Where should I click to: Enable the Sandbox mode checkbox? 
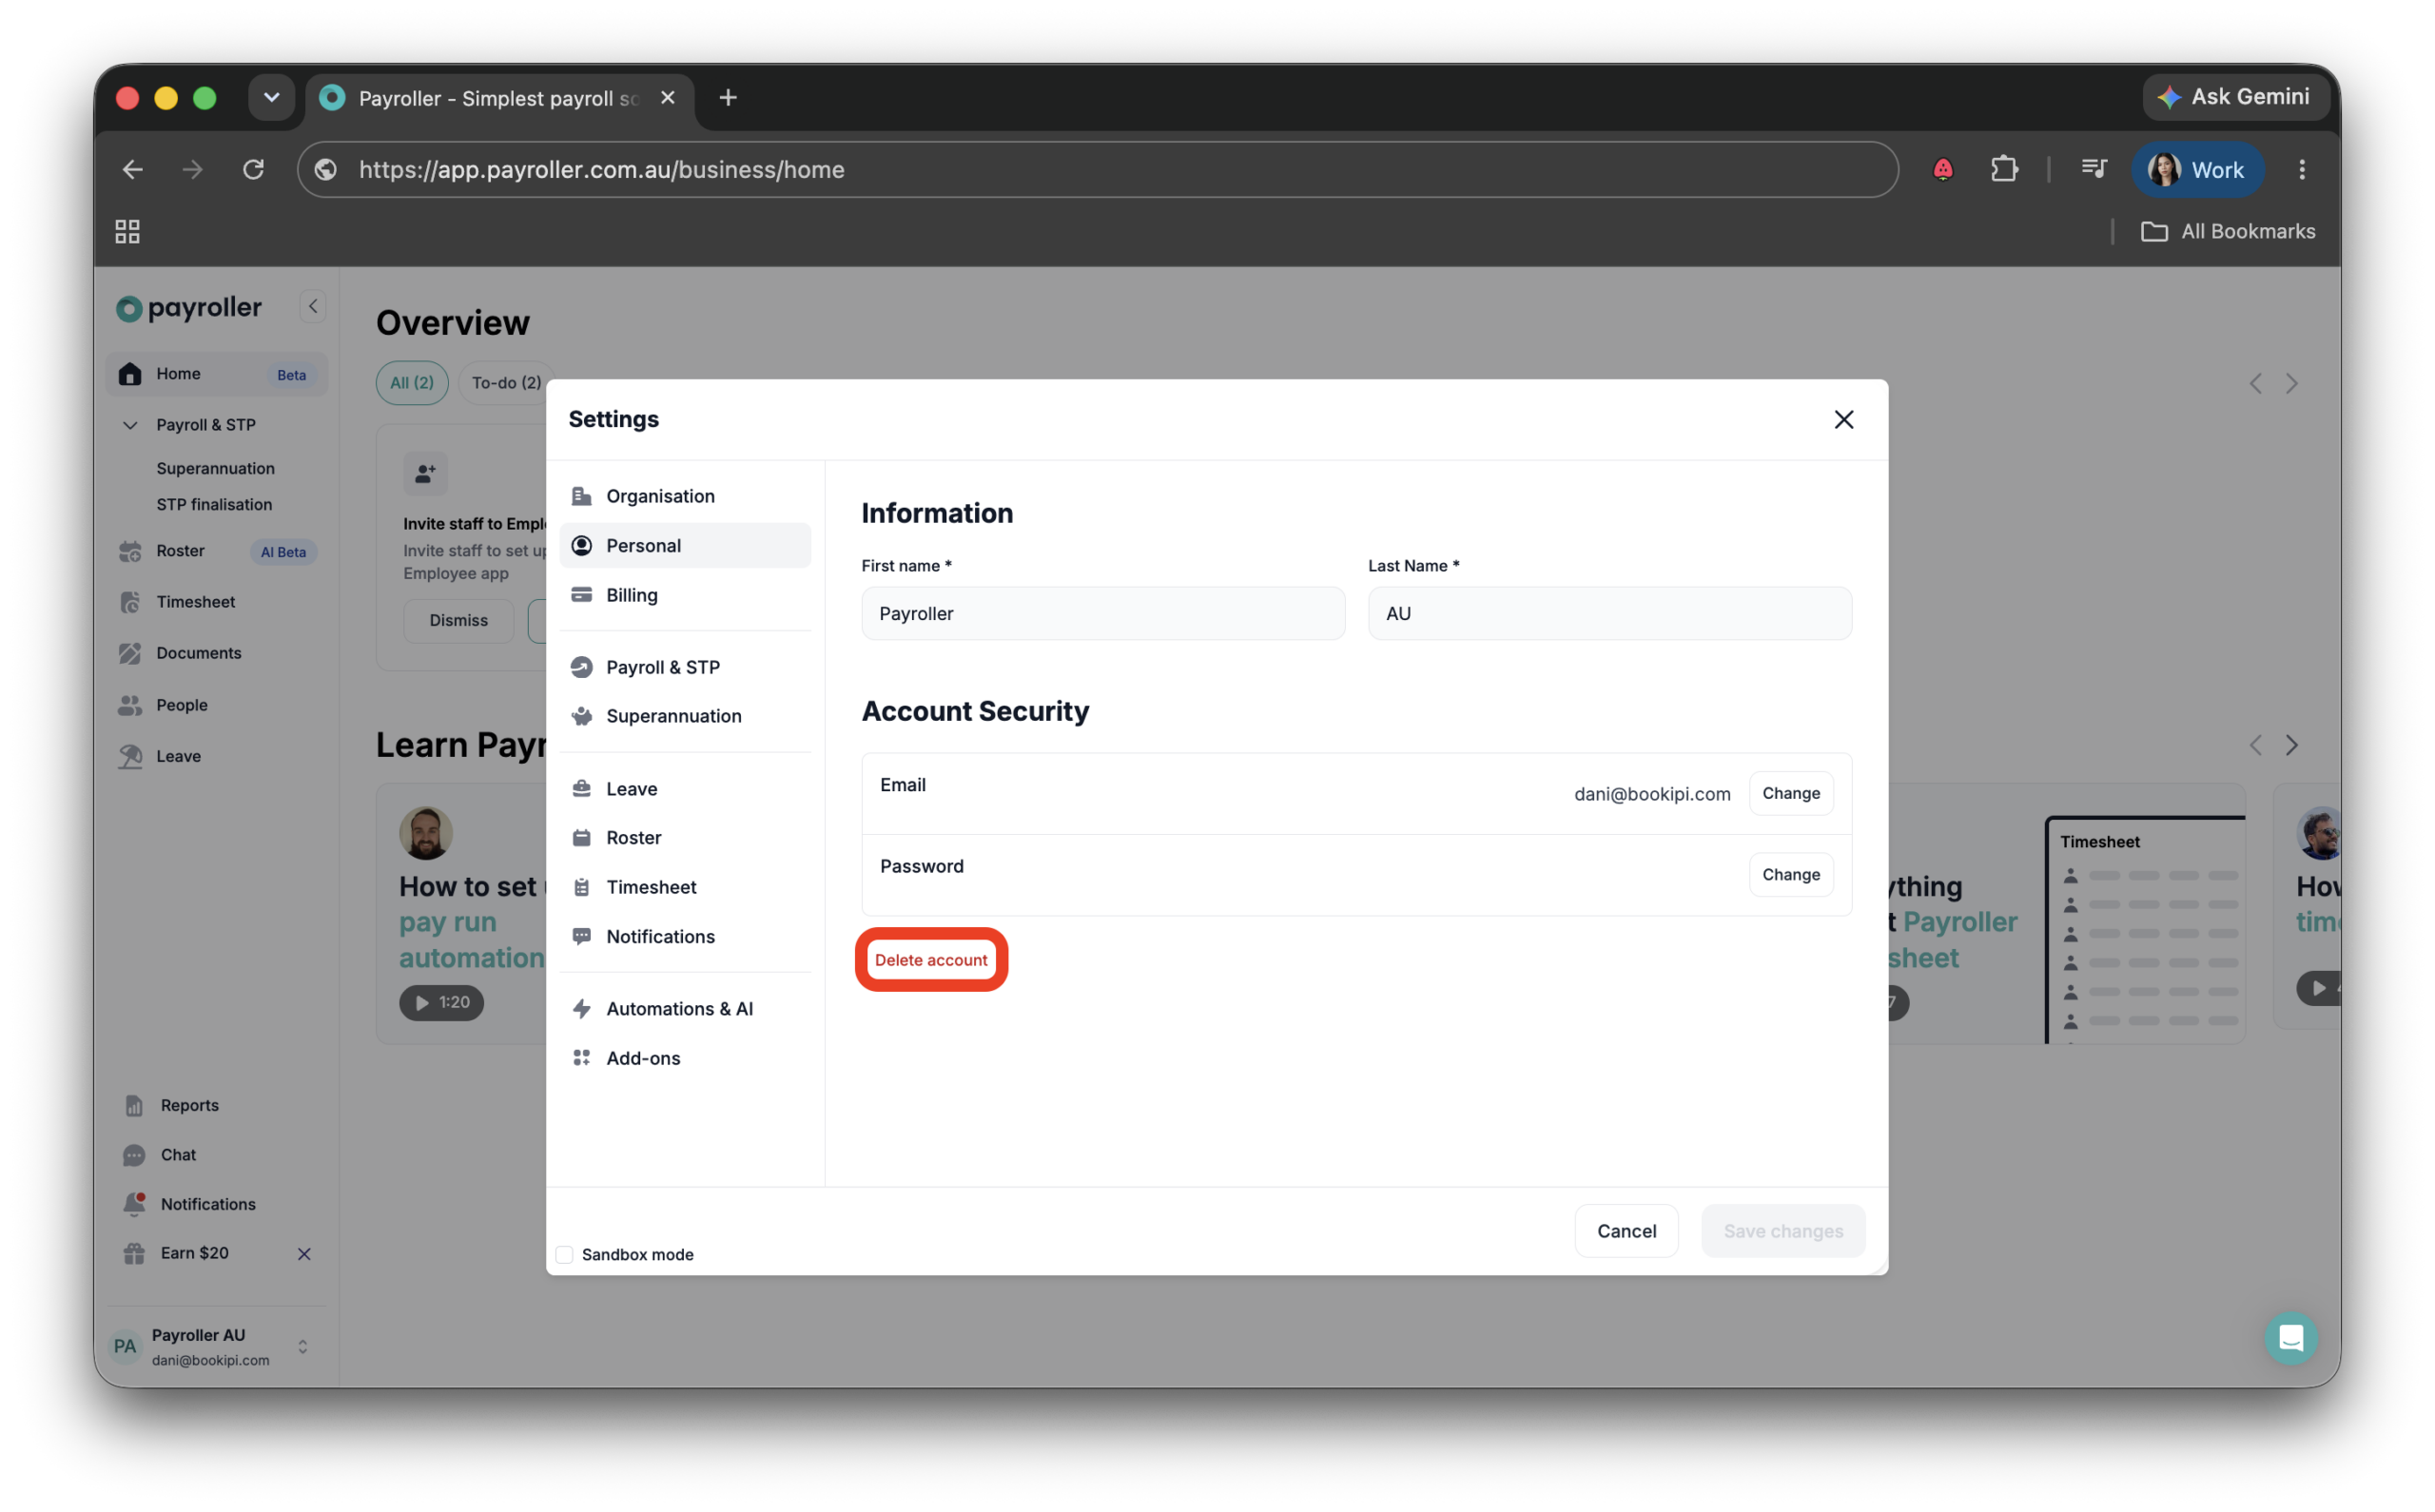point(565,1255)
